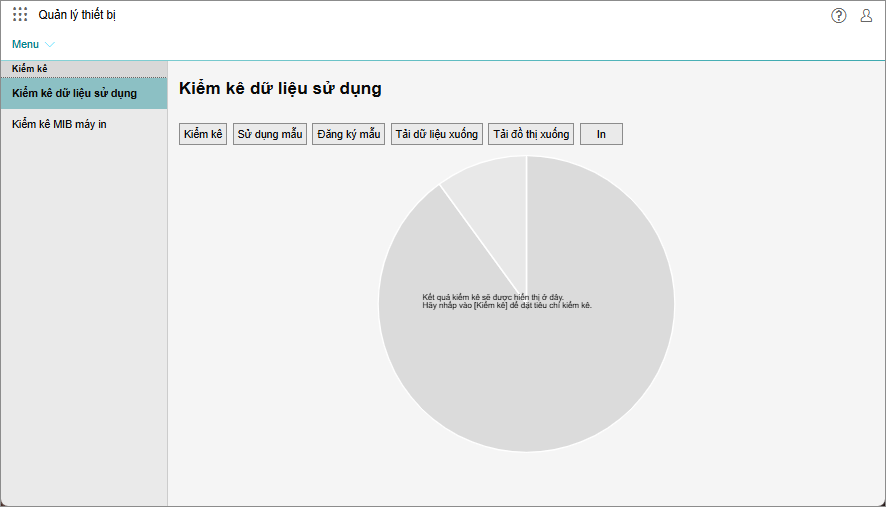Click the Kiểm kê dữ liệu sử dụng page heading
886x507 pixels.
[x=280, y=88]
